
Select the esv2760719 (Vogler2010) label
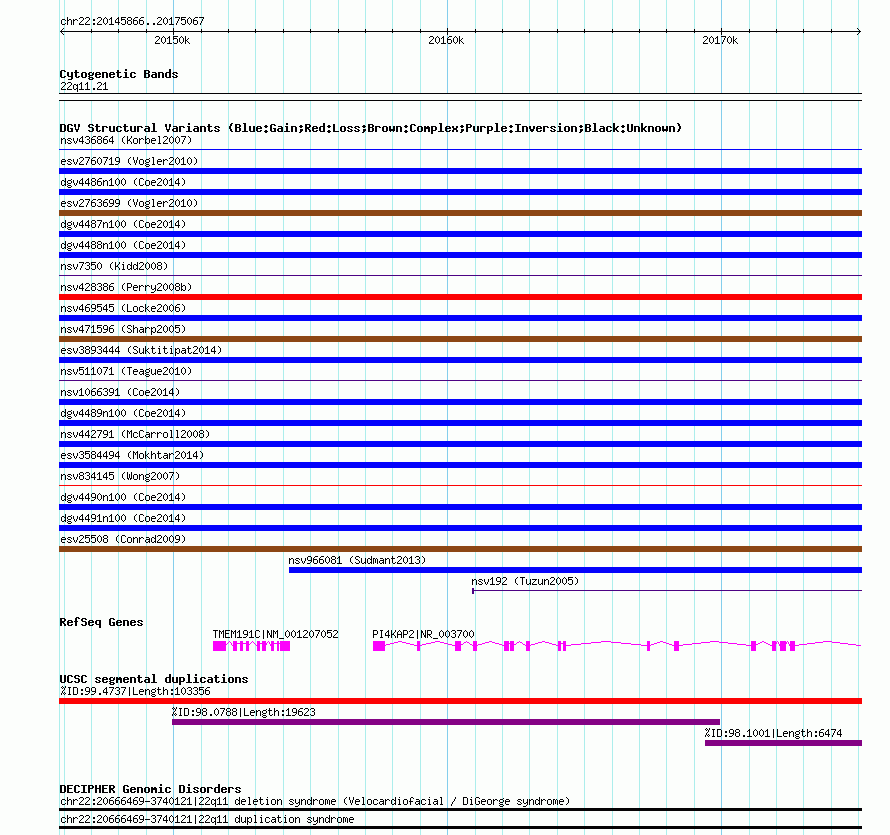129,161
